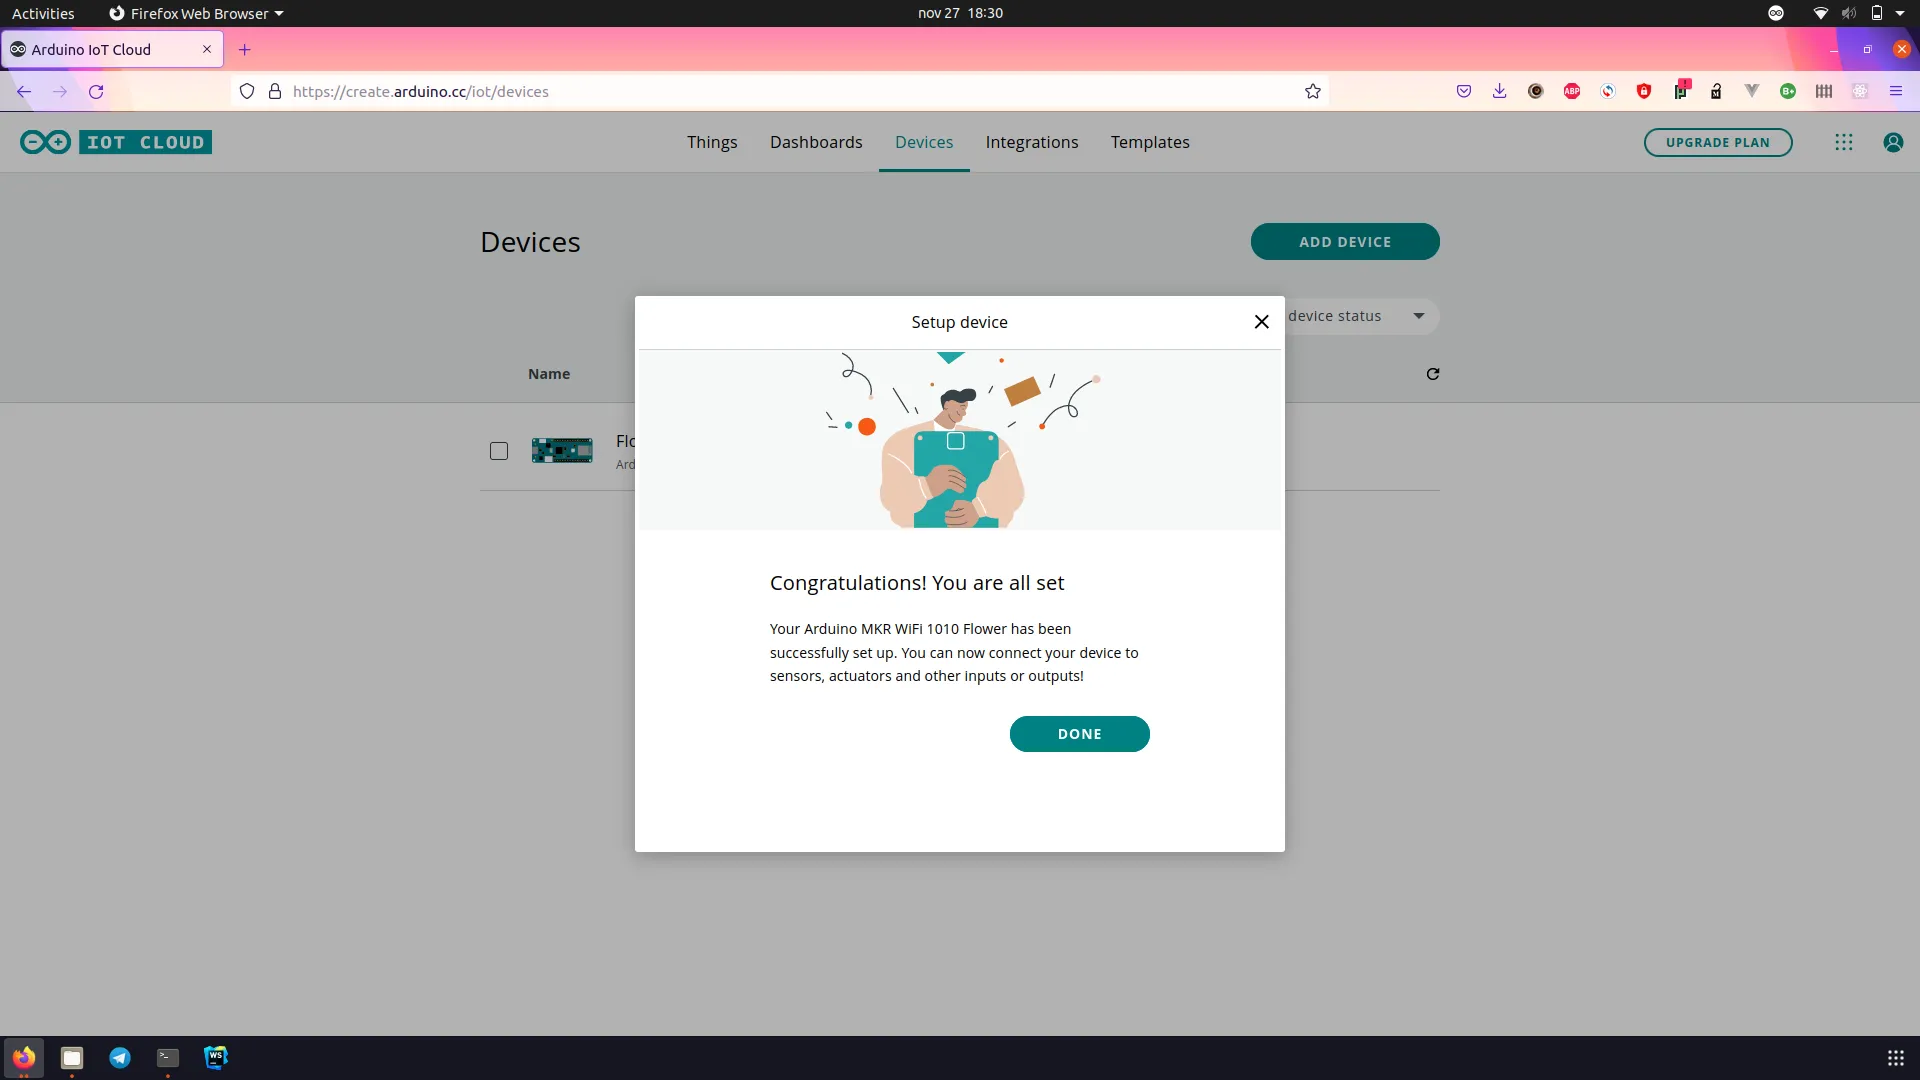Open Firefox hamburger application menu
Viewport: 1920px width, 1080px height.
1895,91
